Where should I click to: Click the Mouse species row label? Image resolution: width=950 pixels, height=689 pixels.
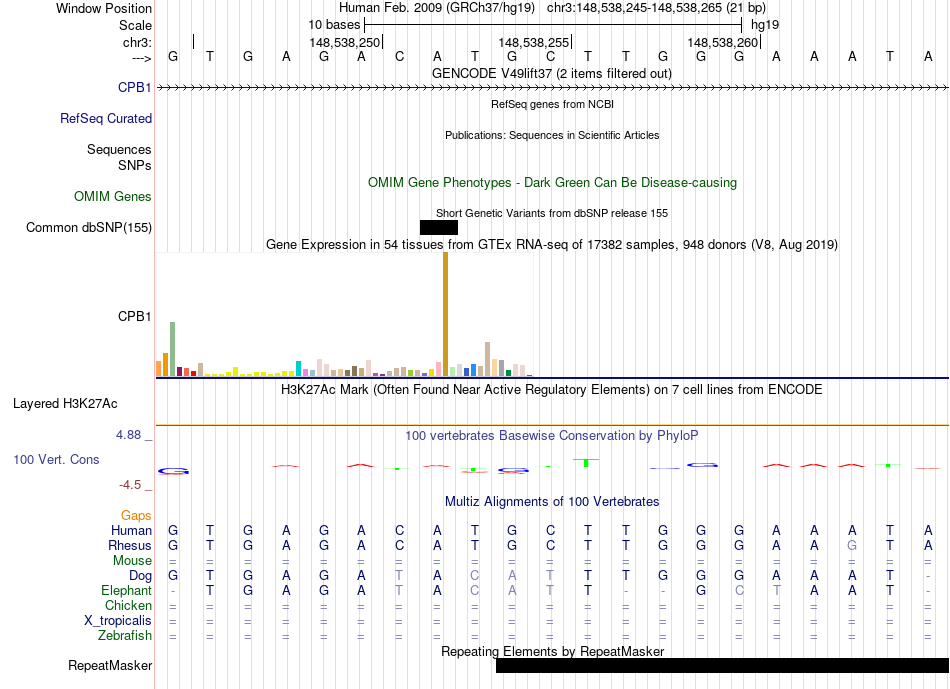point(133,561)
